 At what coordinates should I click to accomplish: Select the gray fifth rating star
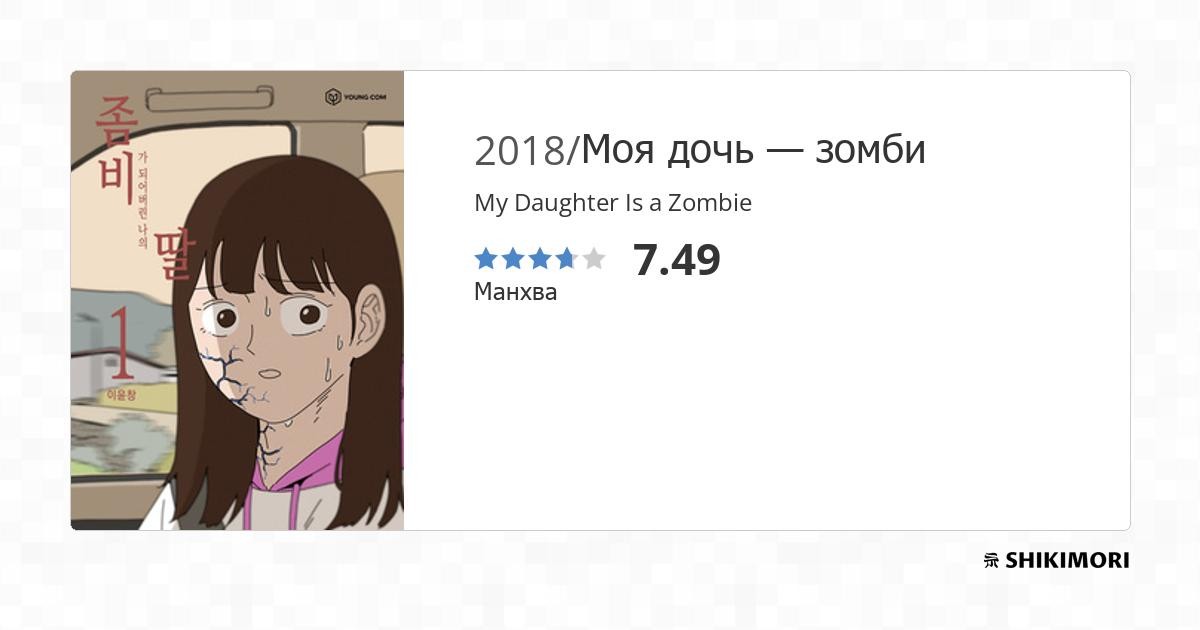point(594,259)
